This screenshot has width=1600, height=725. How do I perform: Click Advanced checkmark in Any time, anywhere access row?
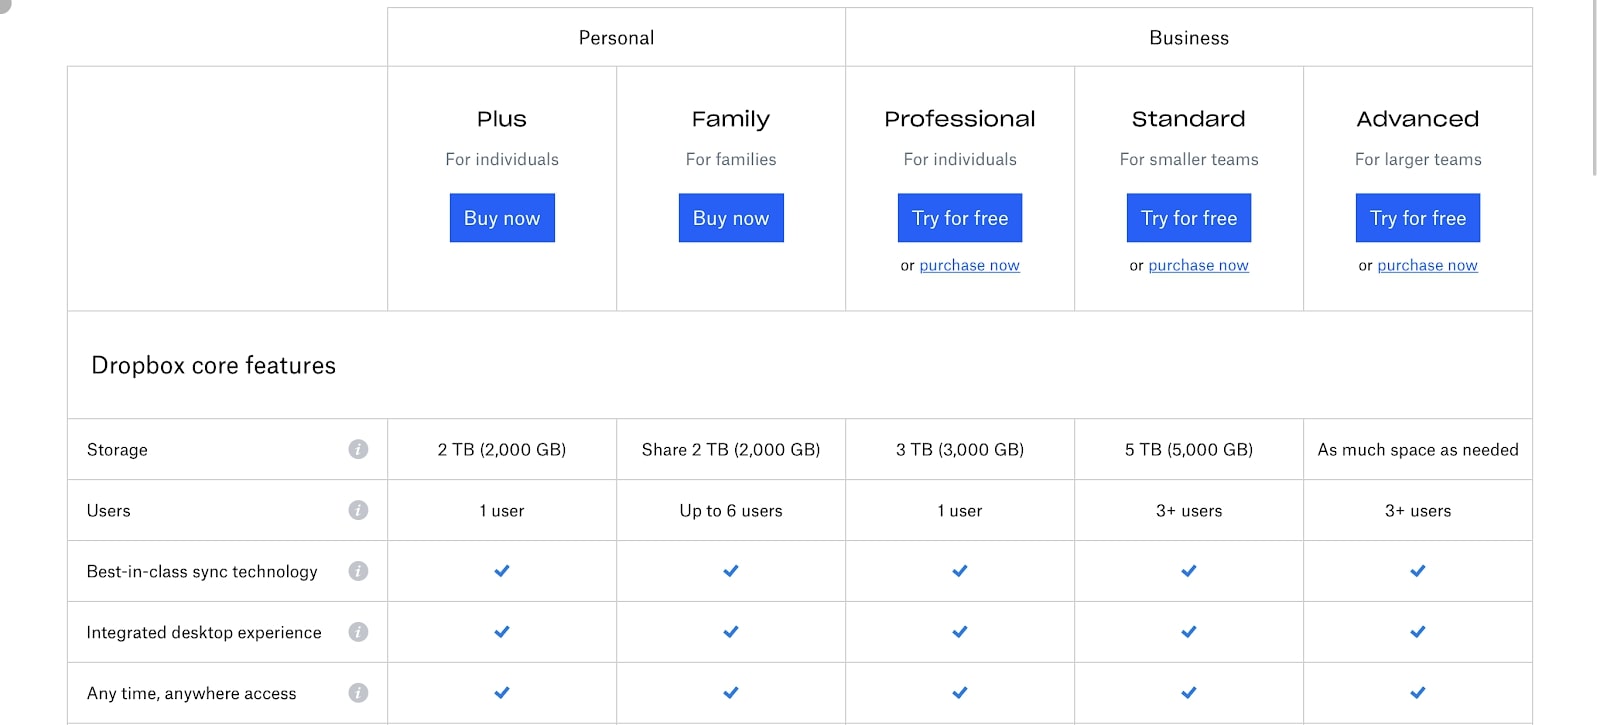1418,693
